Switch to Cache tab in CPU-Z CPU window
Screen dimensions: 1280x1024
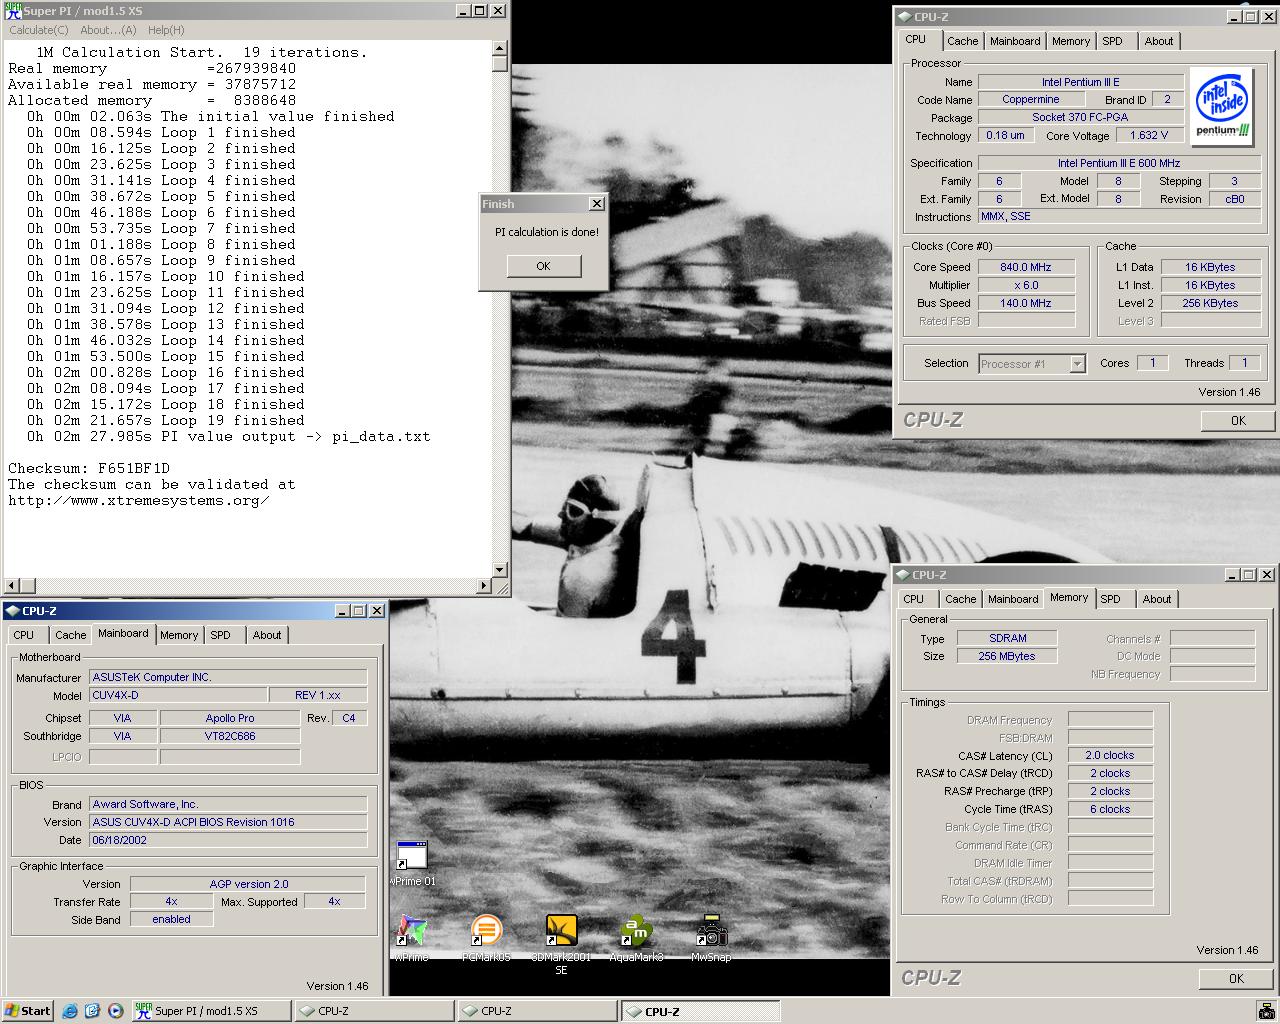pos(962,41)
